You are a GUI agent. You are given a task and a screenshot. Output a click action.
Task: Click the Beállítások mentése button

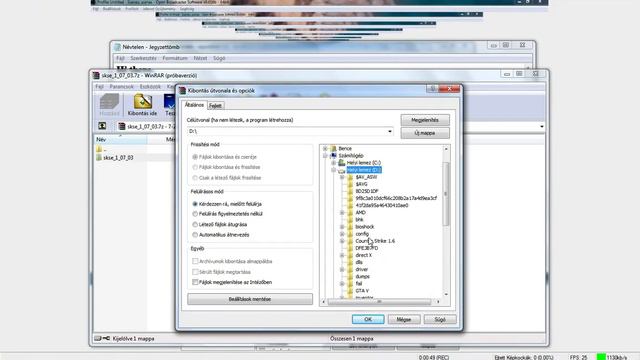pyautogui.click(x=250, y=299)
